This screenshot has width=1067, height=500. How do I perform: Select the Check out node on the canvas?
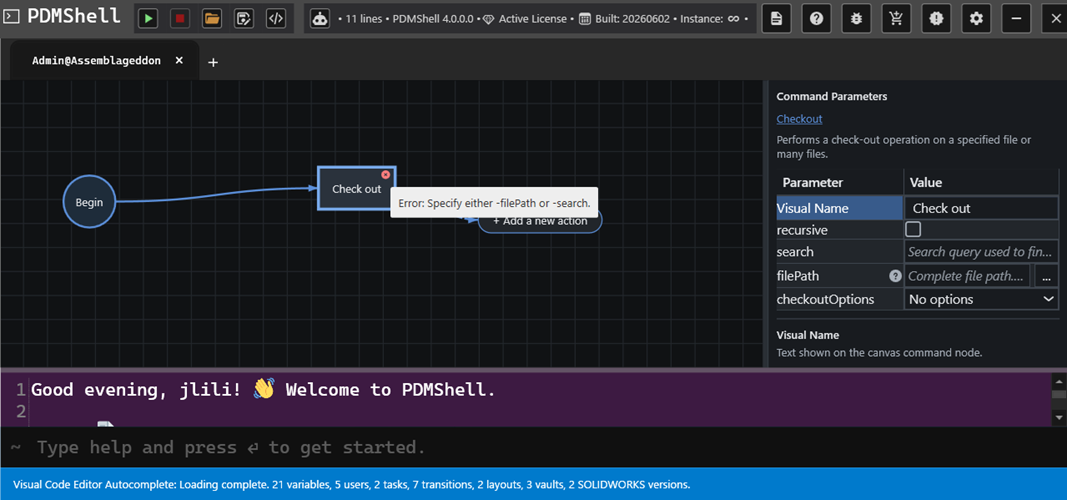(x=357, y=188)
